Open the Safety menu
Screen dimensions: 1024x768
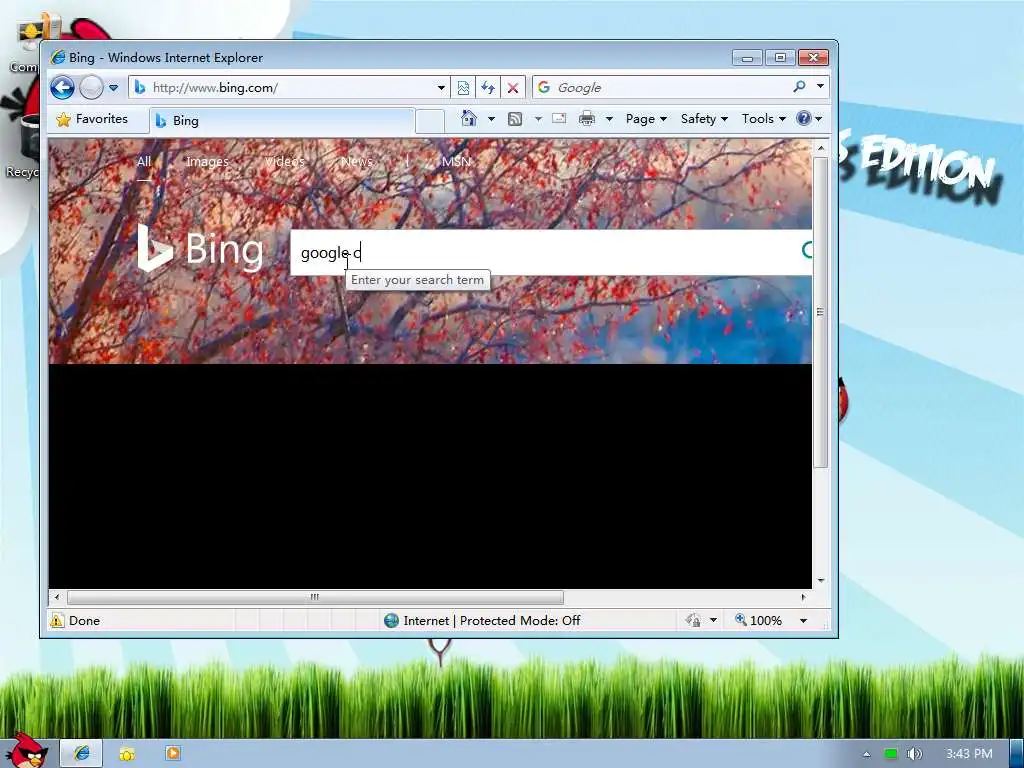[704, 119]
